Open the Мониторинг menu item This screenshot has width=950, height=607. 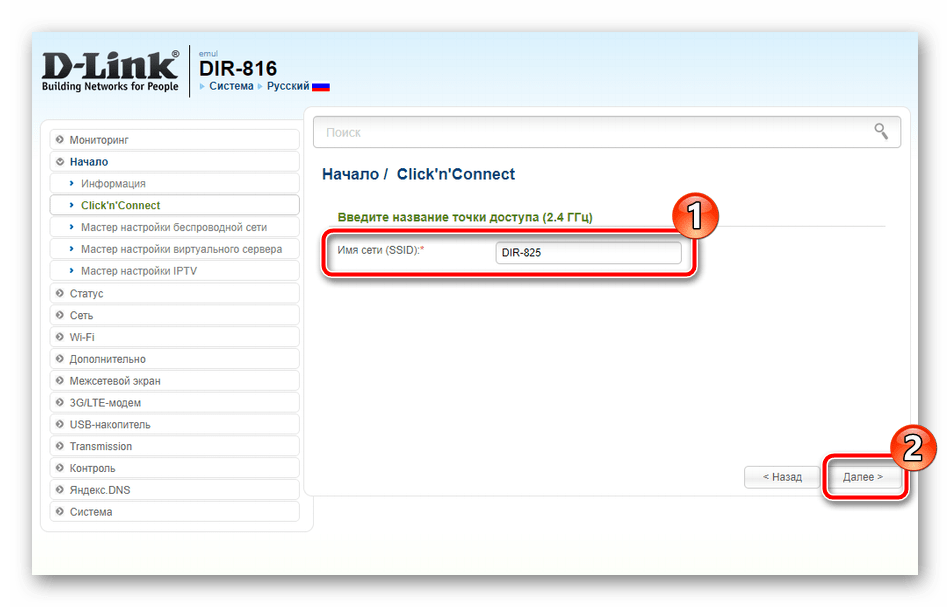click(174, 139)
